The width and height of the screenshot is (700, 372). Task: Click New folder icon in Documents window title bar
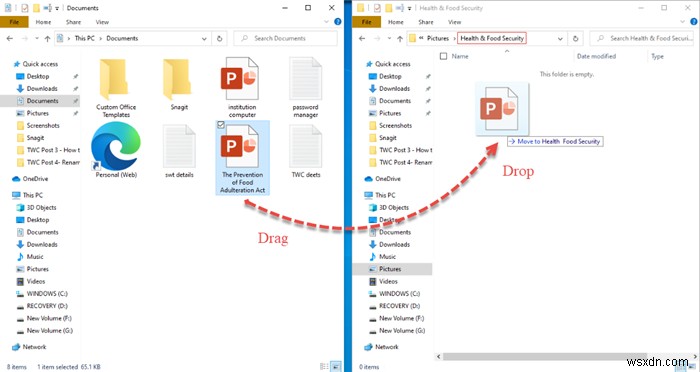click(x=36, y=8)
